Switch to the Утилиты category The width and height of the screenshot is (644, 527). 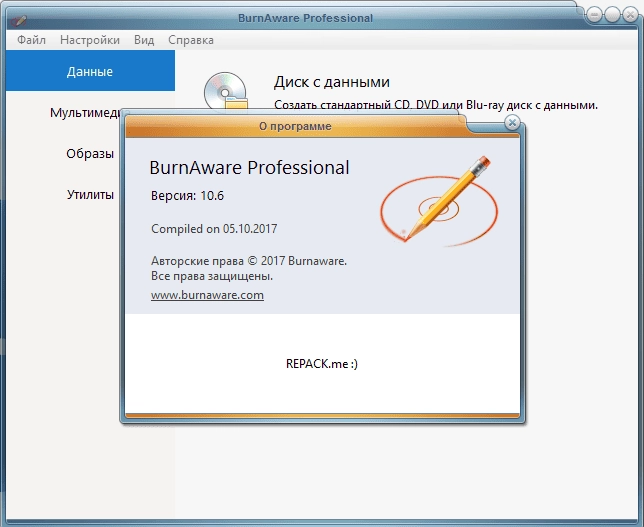point(90,194)
